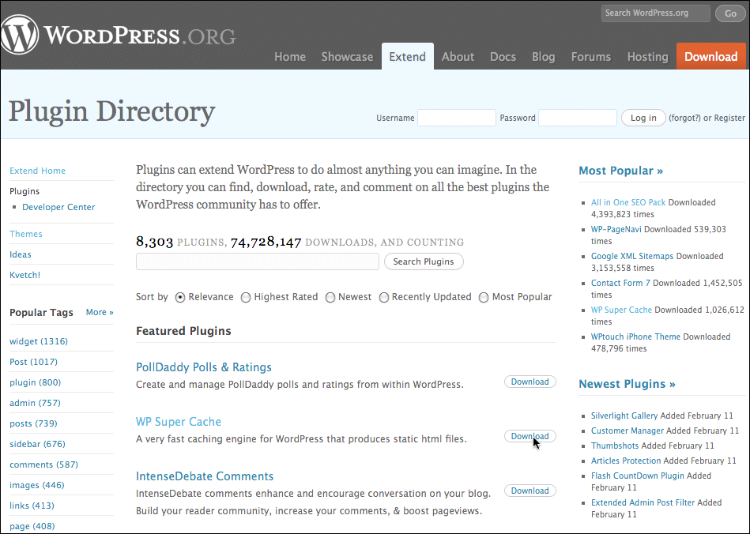Open WPtouch iPhone Theme link
Screen dimensions: 750x534
[x=635, y=336]
